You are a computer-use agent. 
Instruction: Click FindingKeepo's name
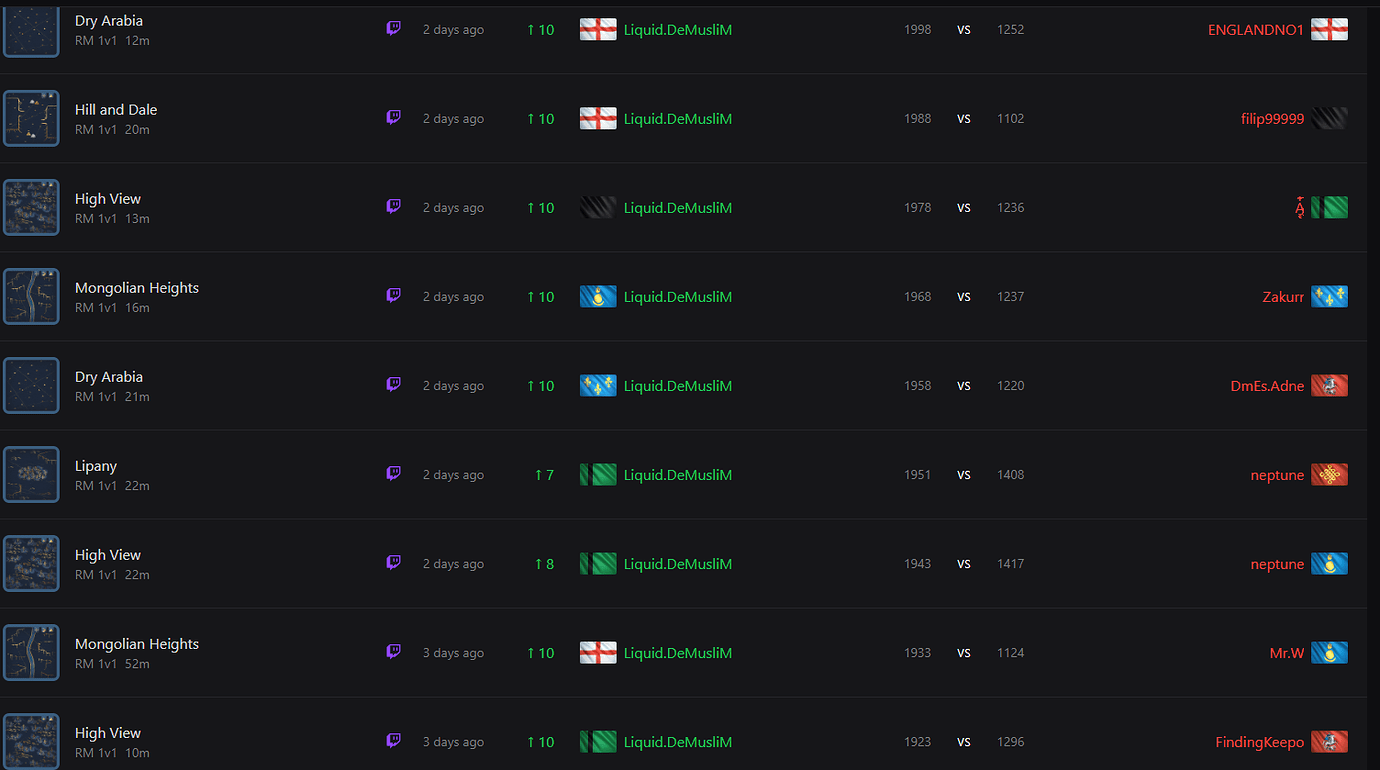coord(1259,741)
